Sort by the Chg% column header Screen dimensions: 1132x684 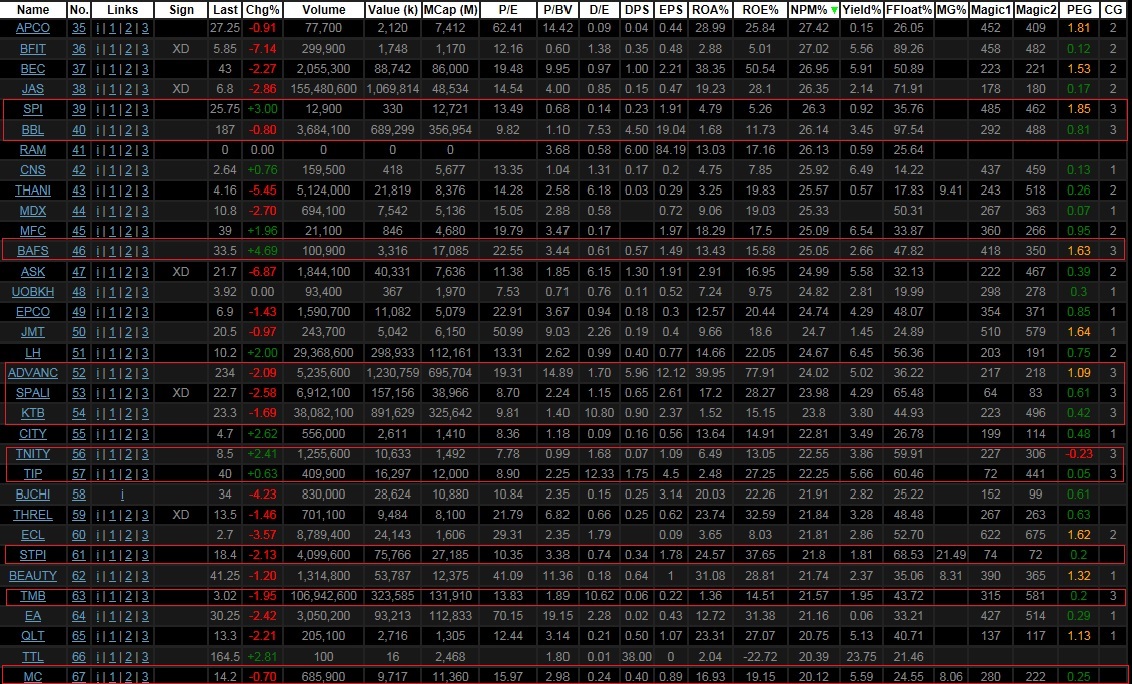point(262,9)
